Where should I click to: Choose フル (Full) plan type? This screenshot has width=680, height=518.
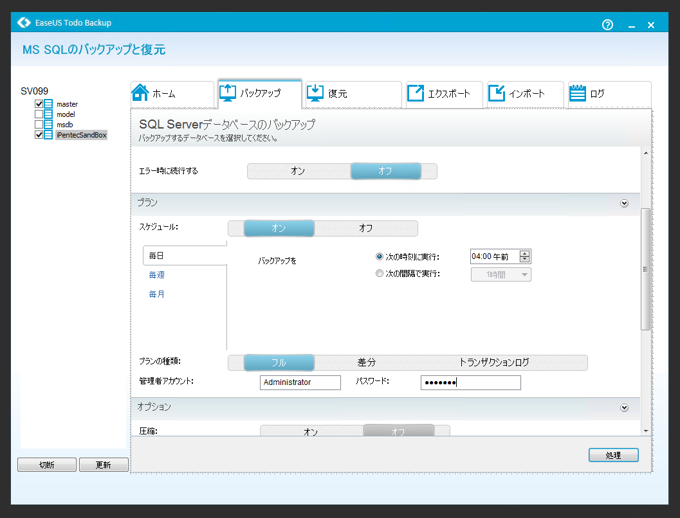tap(279, 362)
